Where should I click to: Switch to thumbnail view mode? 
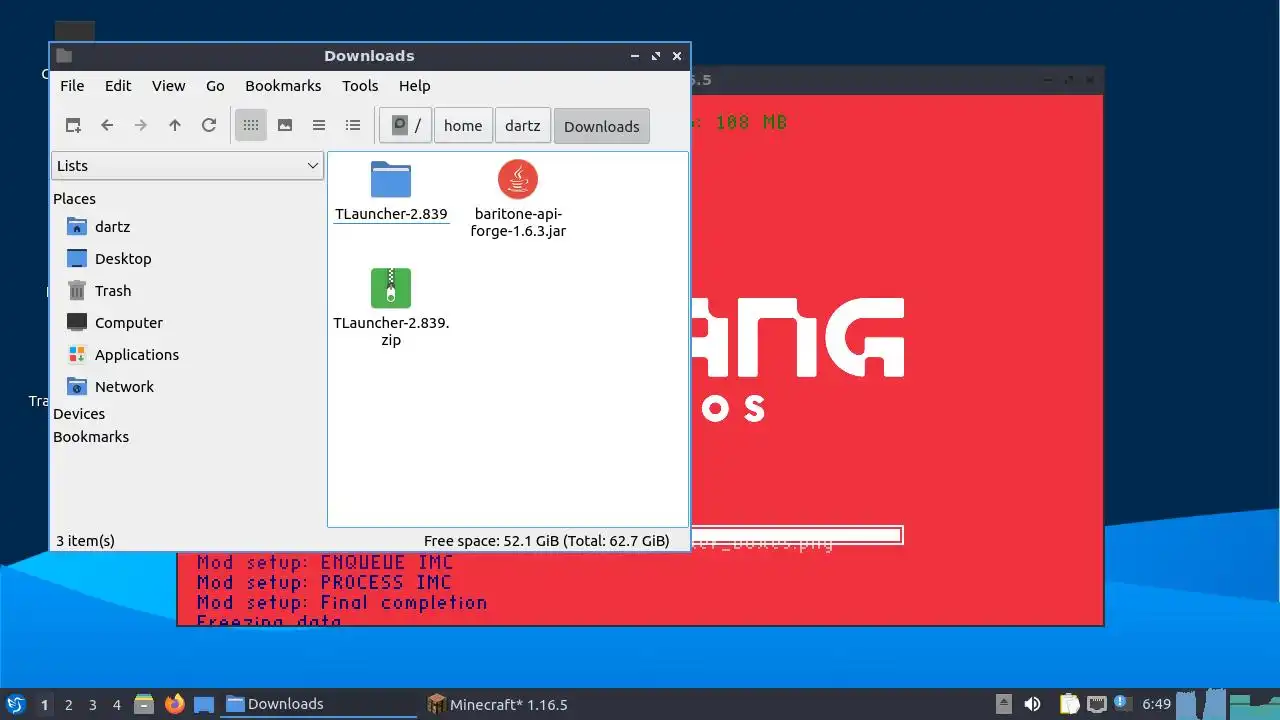(x=285, y=125)
